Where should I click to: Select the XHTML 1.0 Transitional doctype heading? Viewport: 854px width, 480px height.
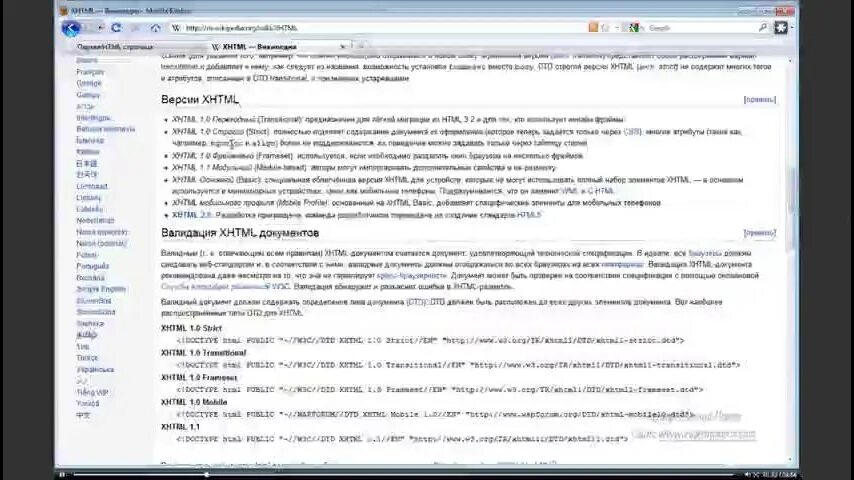[204, 353]
